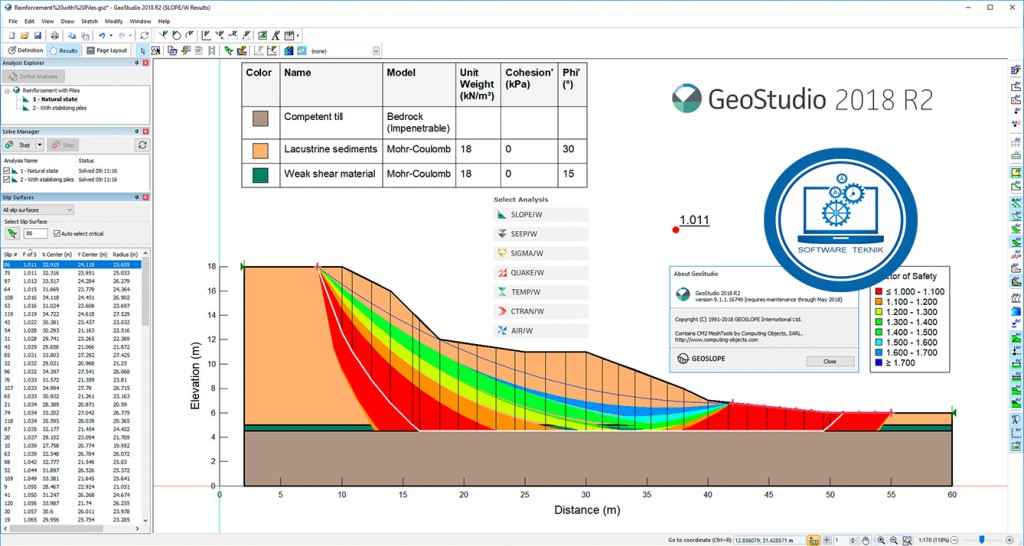This screenshot has width=1024, height=546.
Task: Collapse the Reinforcement with Piles tree node
Action: pos(7,90)
